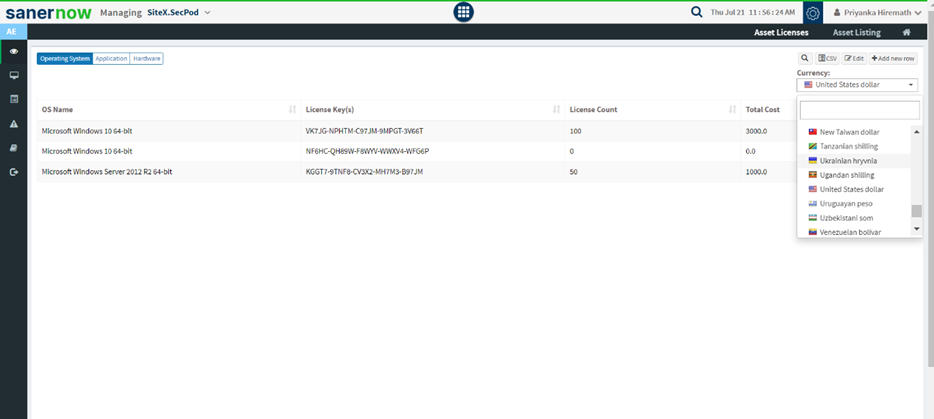Open the monitor icon in sidebar
This screenshot has width=934, height=419.
[x=14, y=76]
